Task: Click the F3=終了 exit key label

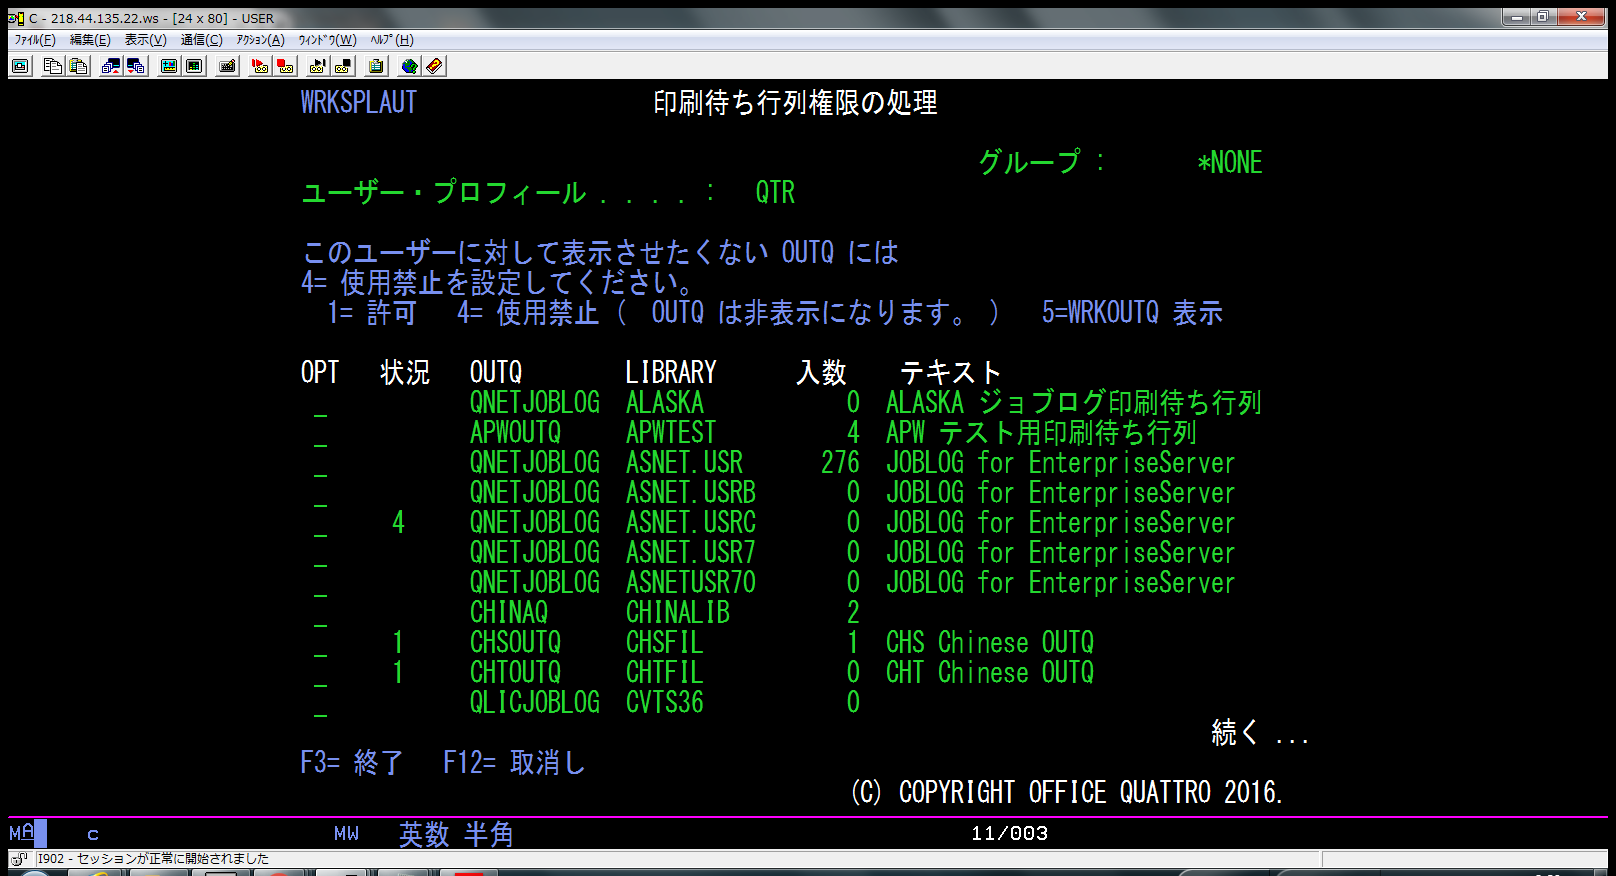Action: pyautogui.click(x=351, y=763)
